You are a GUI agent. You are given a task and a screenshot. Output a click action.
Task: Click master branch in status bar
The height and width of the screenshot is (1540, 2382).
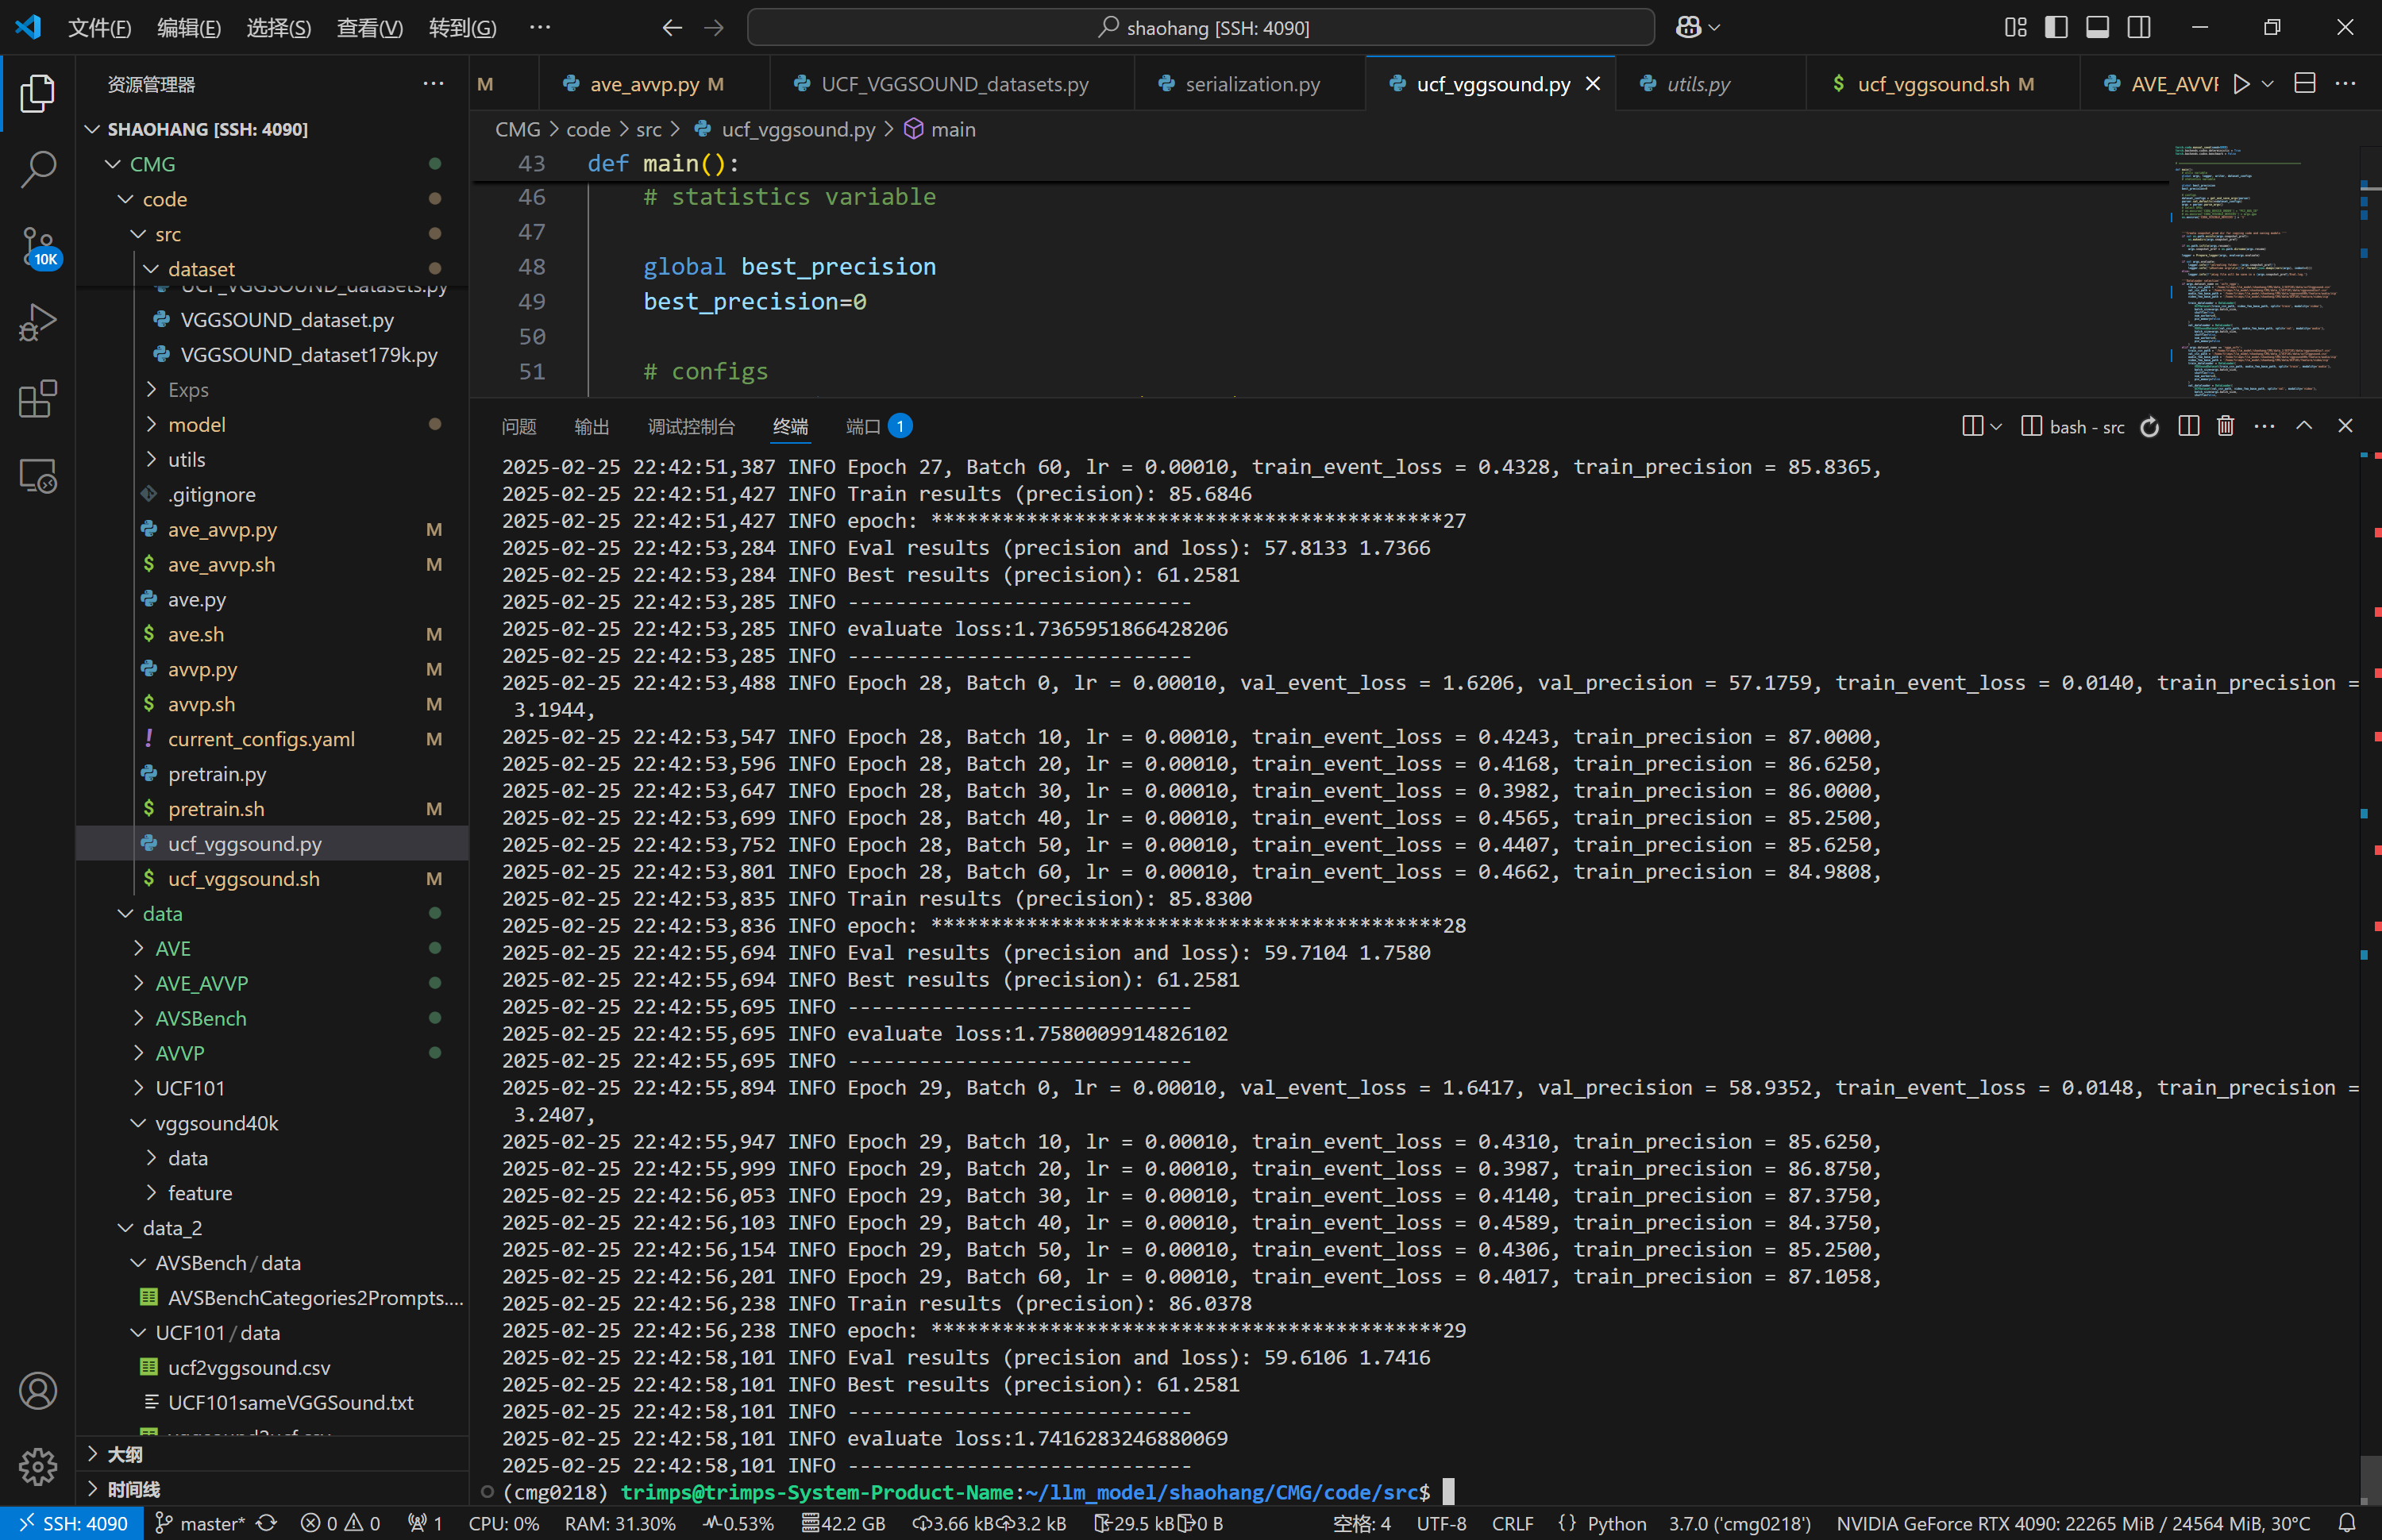(201, 1523)
